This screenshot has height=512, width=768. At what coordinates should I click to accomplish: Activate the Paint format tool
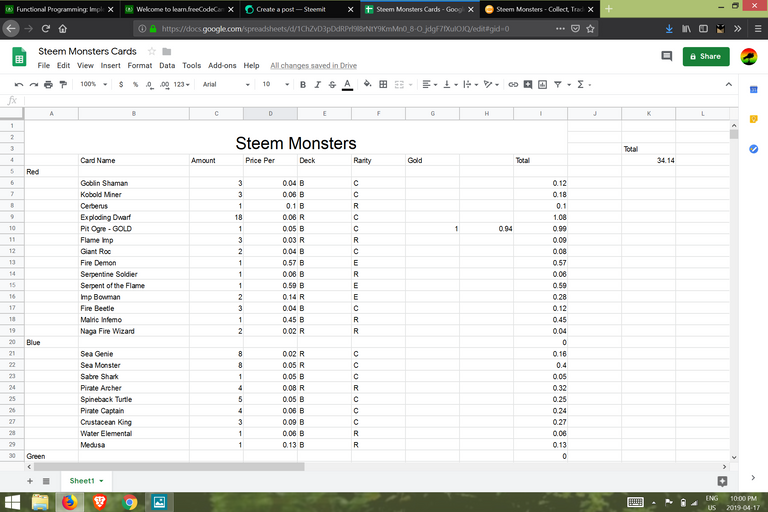[63, 85]
